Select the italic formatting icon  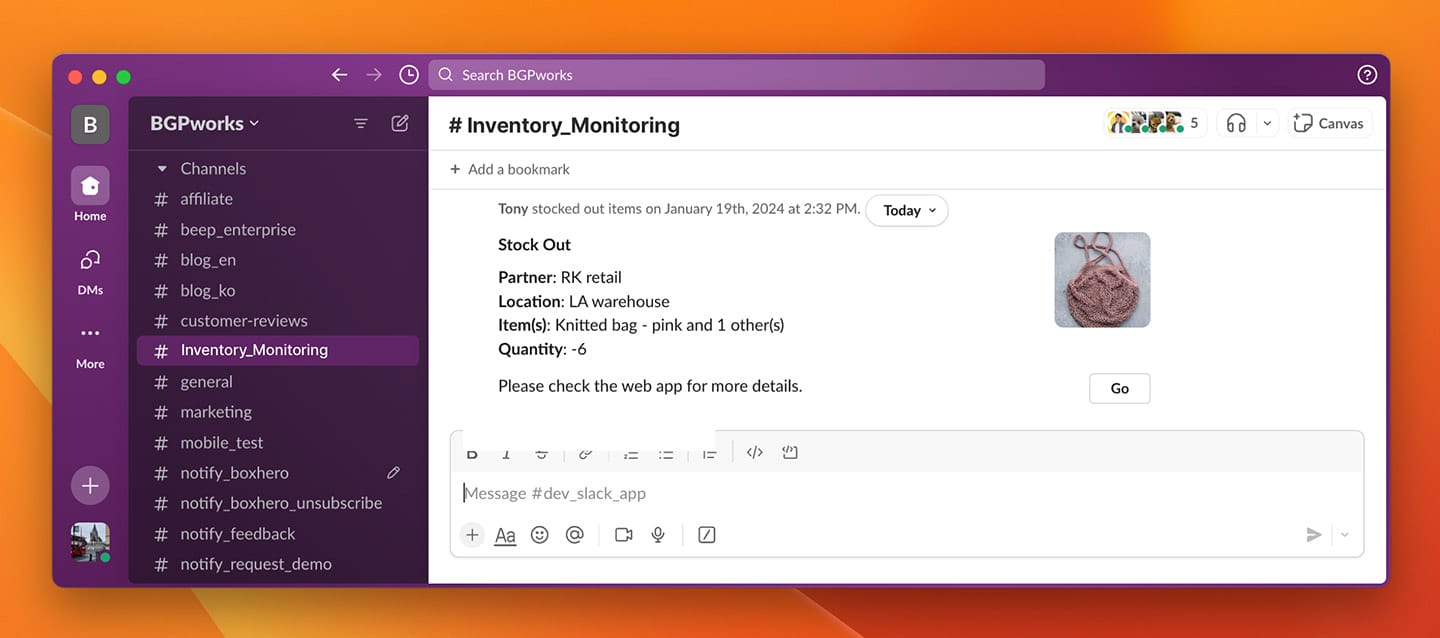pyautogui.click(x=506, y=452)
